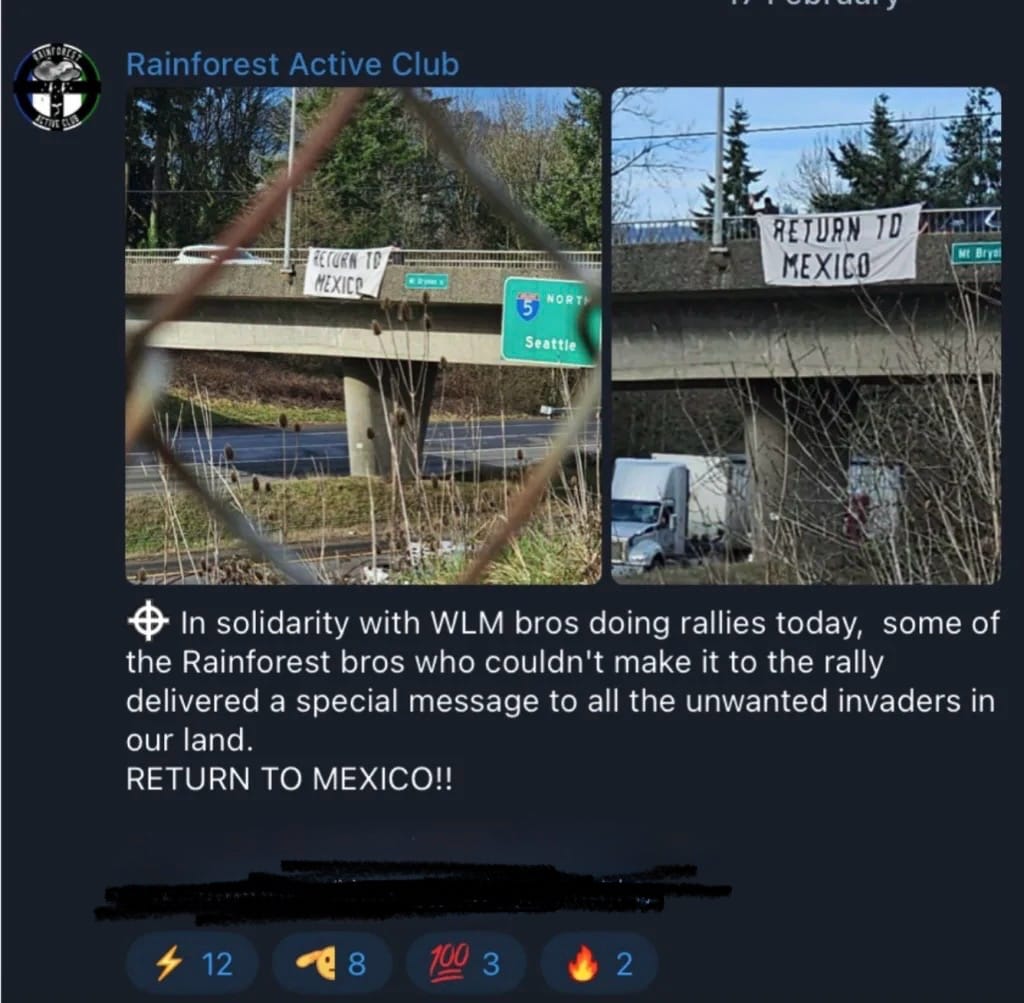Tap the count 3 next to 100 emoji
The width and height of the screenshot is (1024, 1003).
491,964
